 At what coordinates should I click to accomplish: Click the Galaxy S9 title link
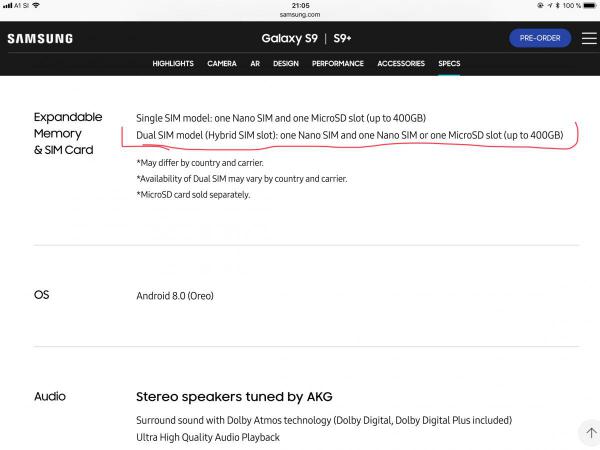(x=291, y=39)
